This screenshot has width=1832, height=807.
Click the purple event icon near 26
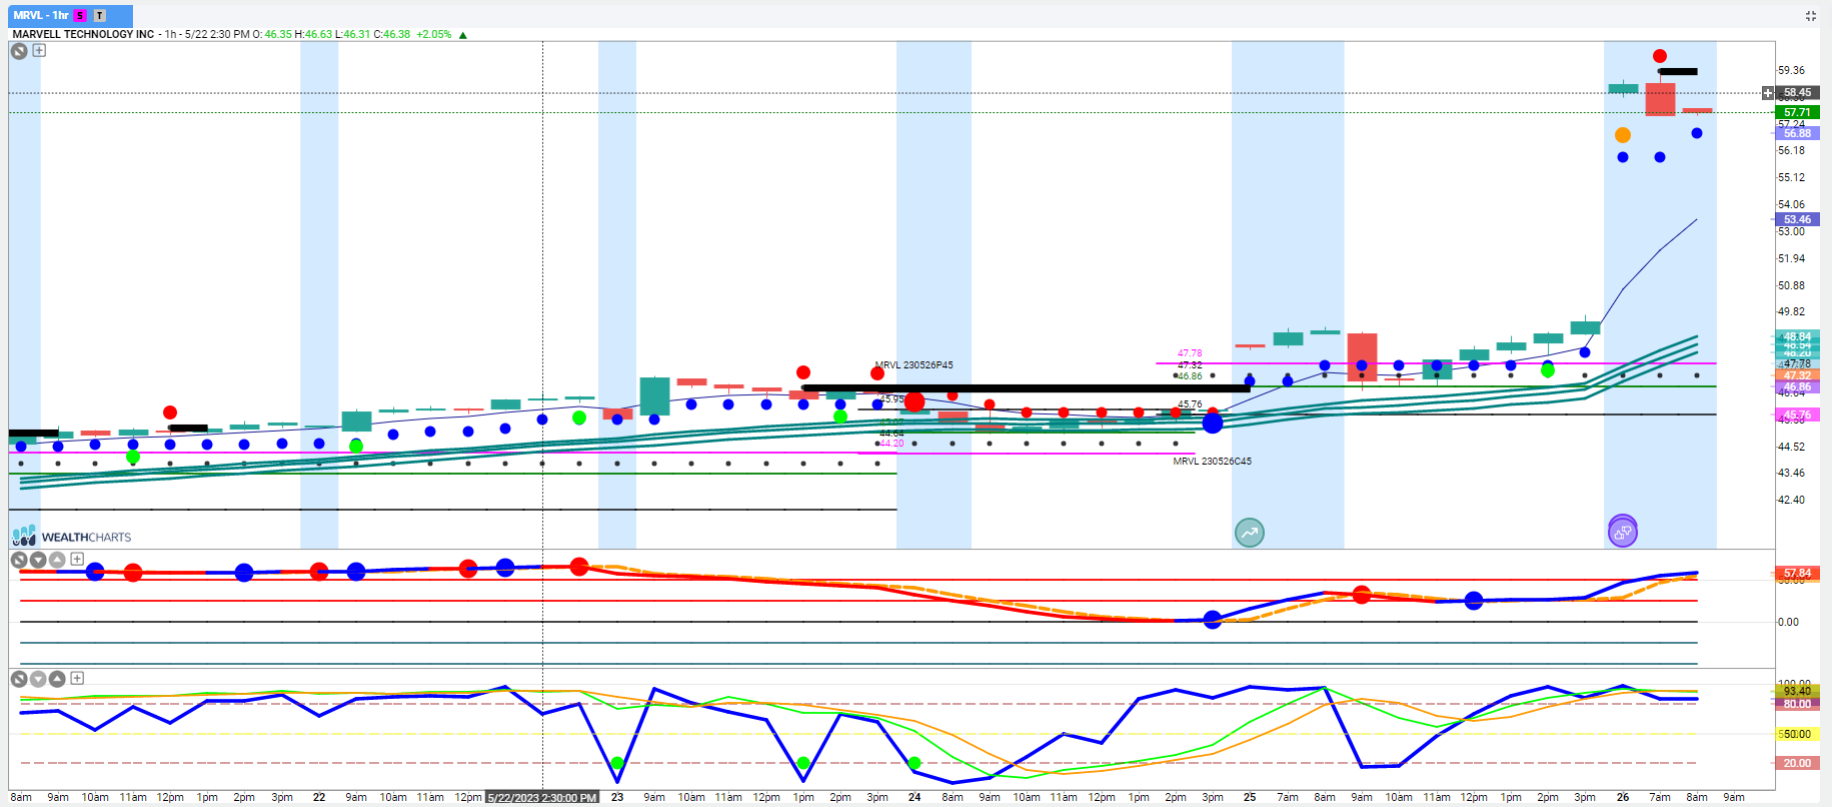click(x=1622, y=531)
